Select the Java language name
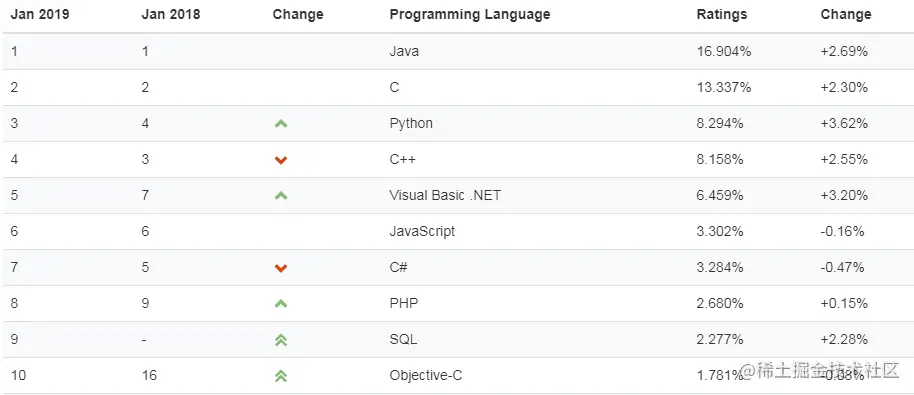The width and height of the screenshot is (914, 395). [404, 51]
